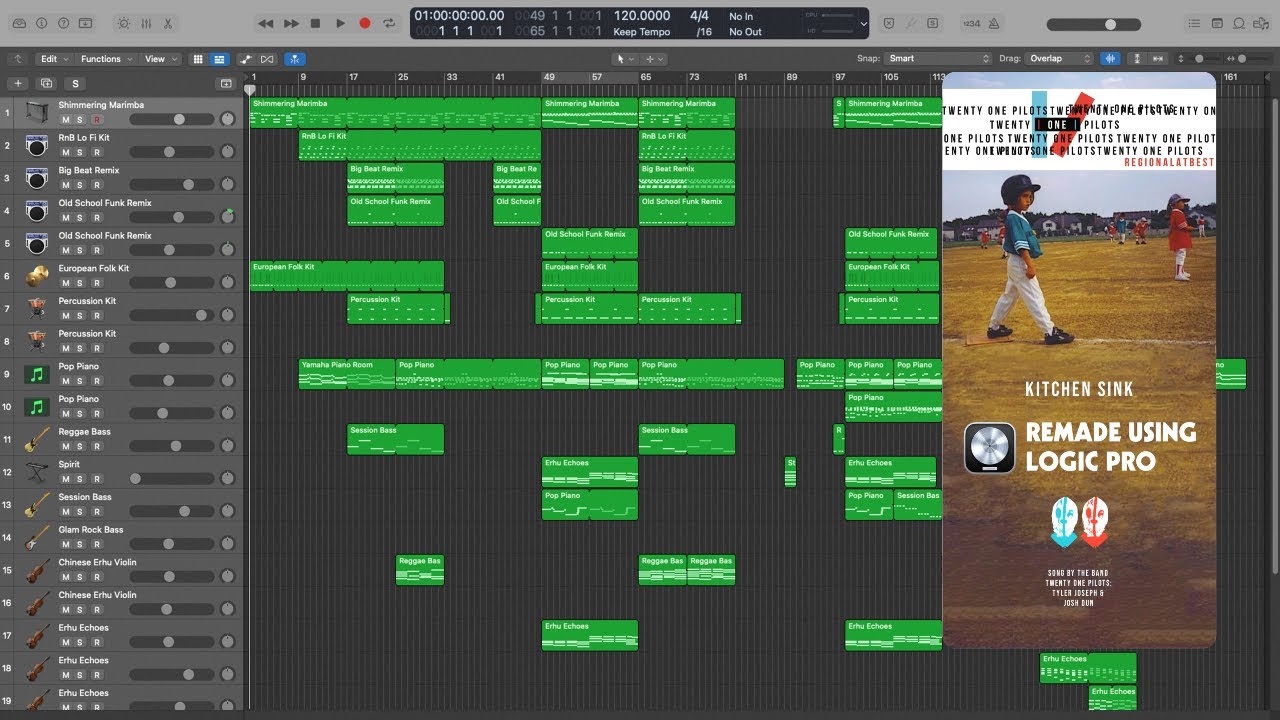Viewport: 1280px width, 720px height.
Task: Toggle the Cycle loop button
Action: [389, 23]
